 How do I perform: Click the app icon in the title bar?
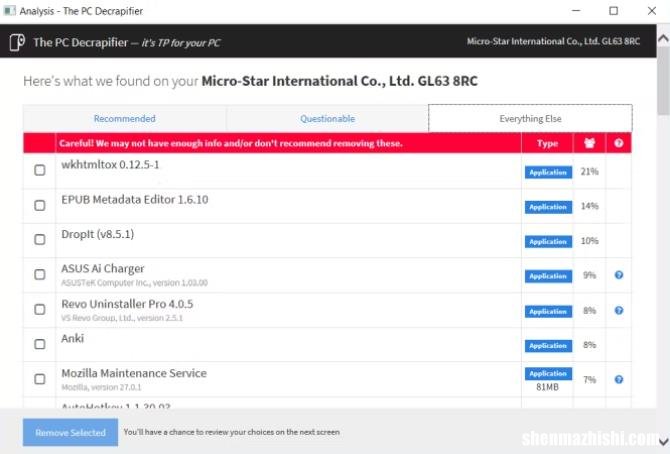click(x=9, y=11)
